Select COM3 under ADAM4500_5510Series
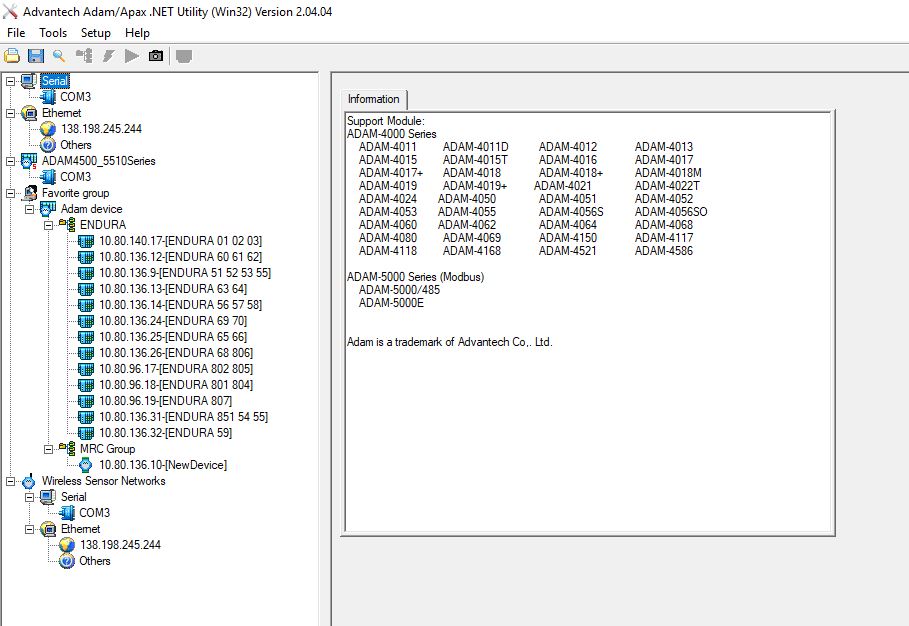909x626 pixels. tap(75, 177)
